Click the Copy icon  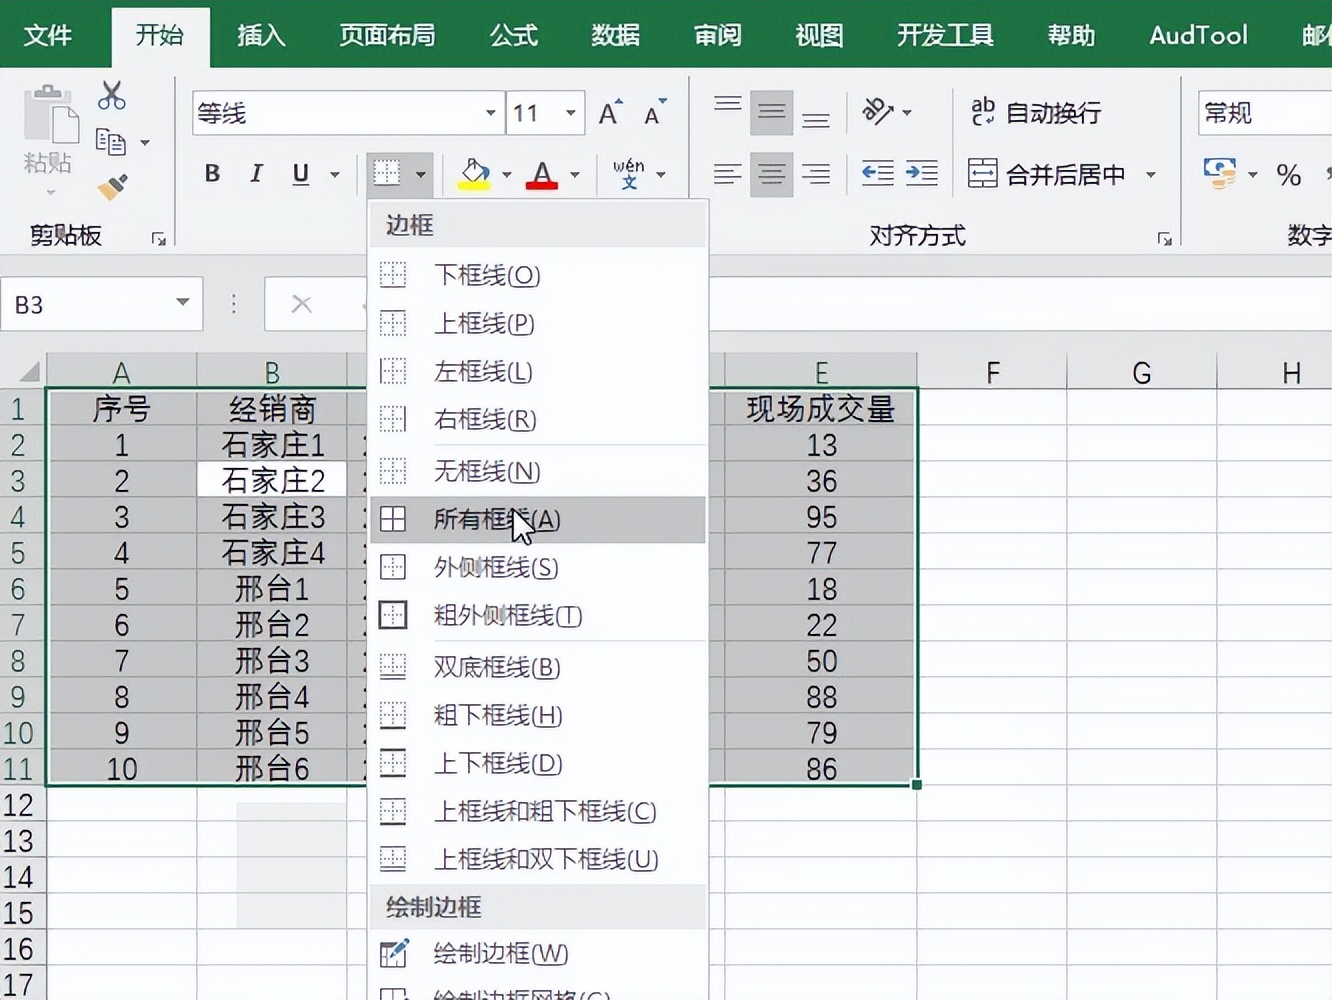109,142
